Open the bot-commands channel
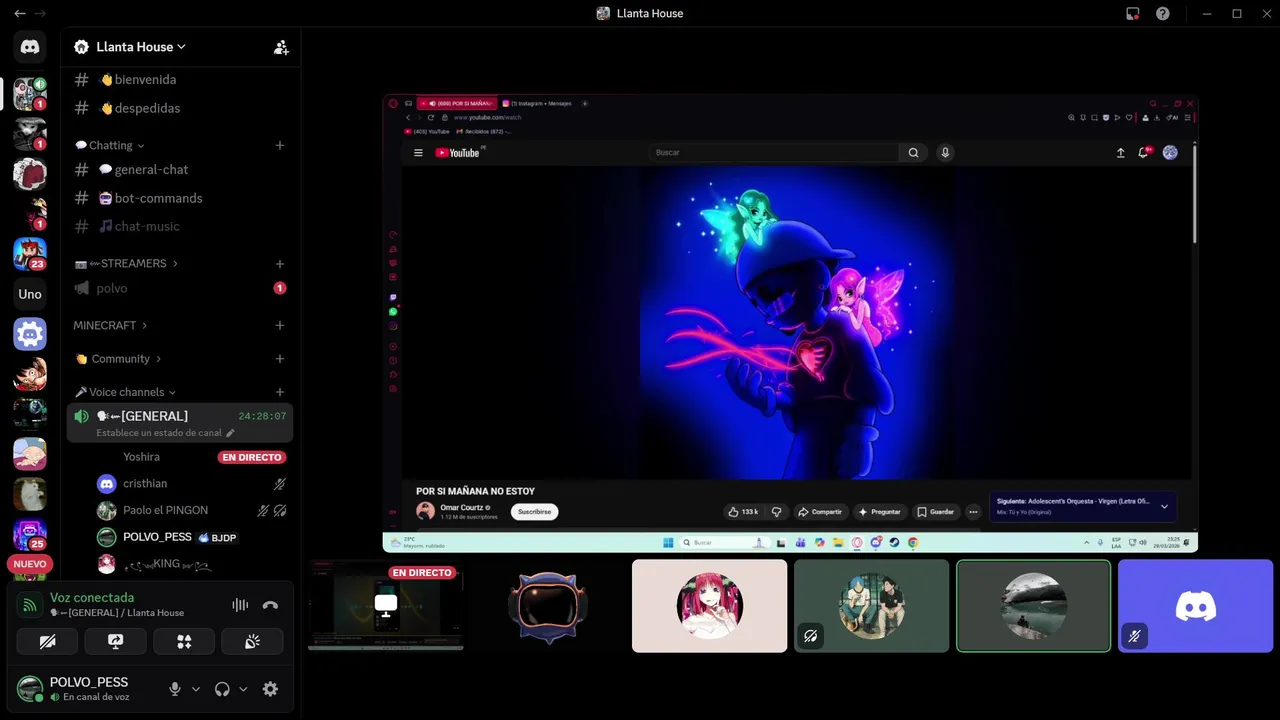Viewport: 1280px width, 720px height. click(x=180, y=198)
